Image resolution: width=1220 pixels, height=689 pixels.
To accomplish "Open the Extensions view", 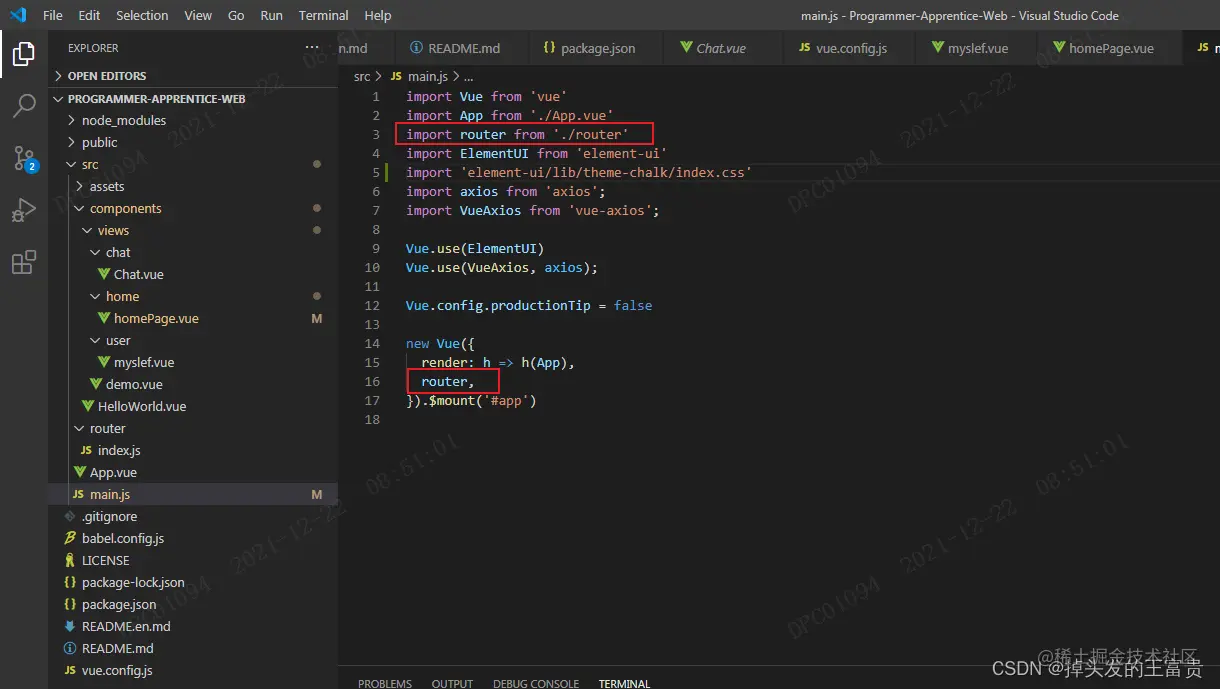I will coord(24,263).
